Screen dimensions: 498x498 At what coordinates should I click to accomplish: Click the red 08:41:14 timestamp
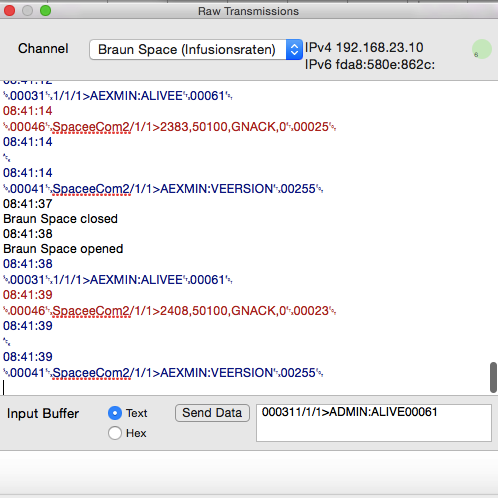pyautogui.click(x=28, y=111)
